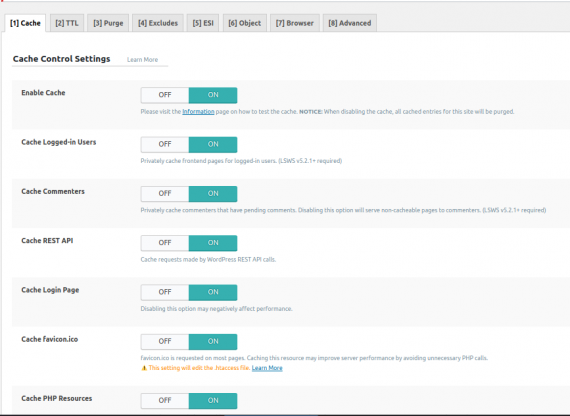Set Cache PHP Resources to ON
The width and height of the screenshot is (570, 416).
point(213,400)
